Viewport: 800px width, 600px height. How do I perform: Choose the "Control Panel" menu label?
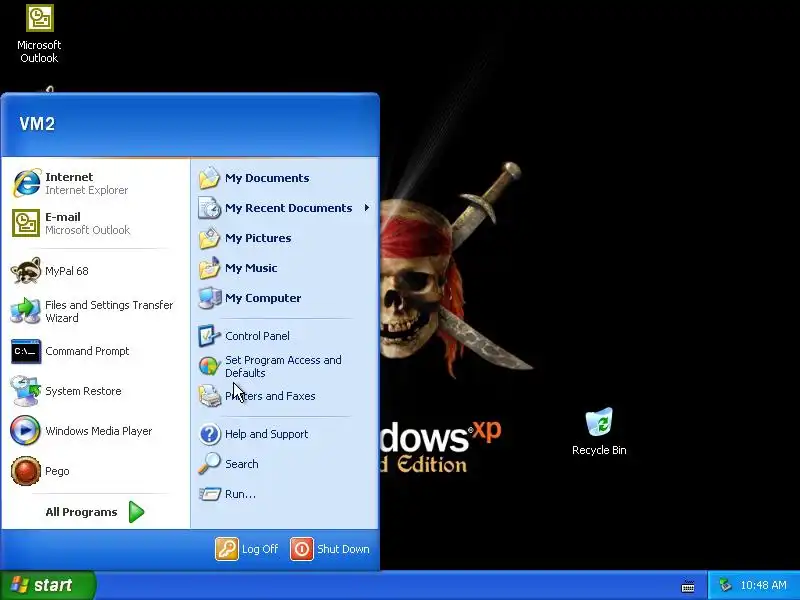coord(257,336)
